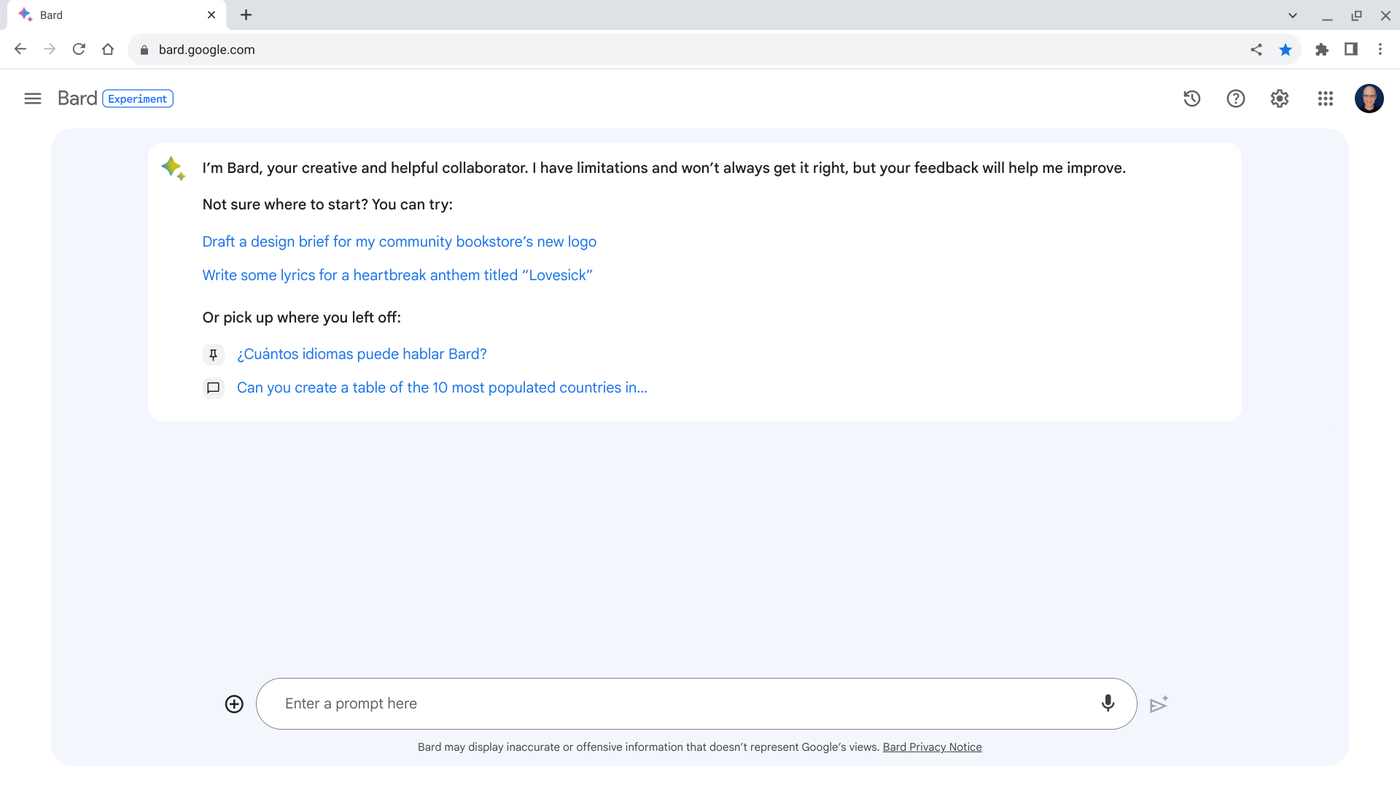Toggle the bookmark star in the address bar
Screen dimensions: 1400x788
[x=1285, y=48]
